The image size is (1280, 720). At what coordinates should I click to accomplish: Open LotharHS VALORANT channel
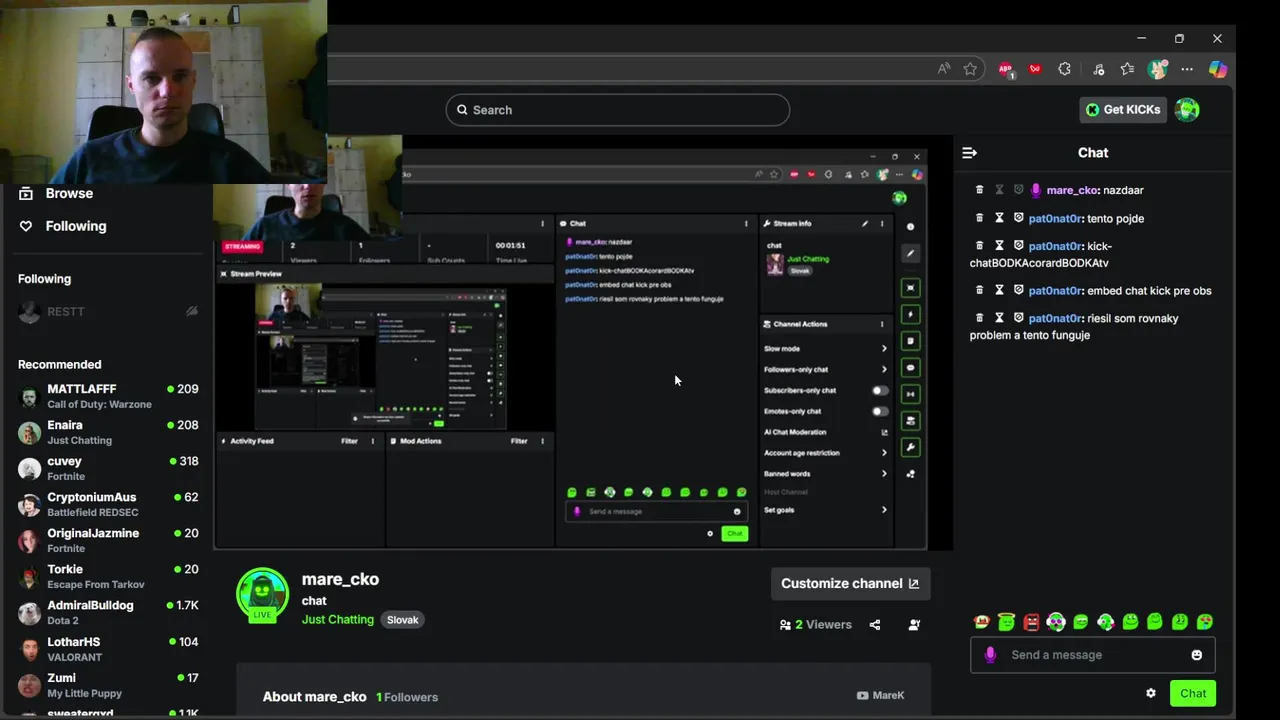point(108,649)
